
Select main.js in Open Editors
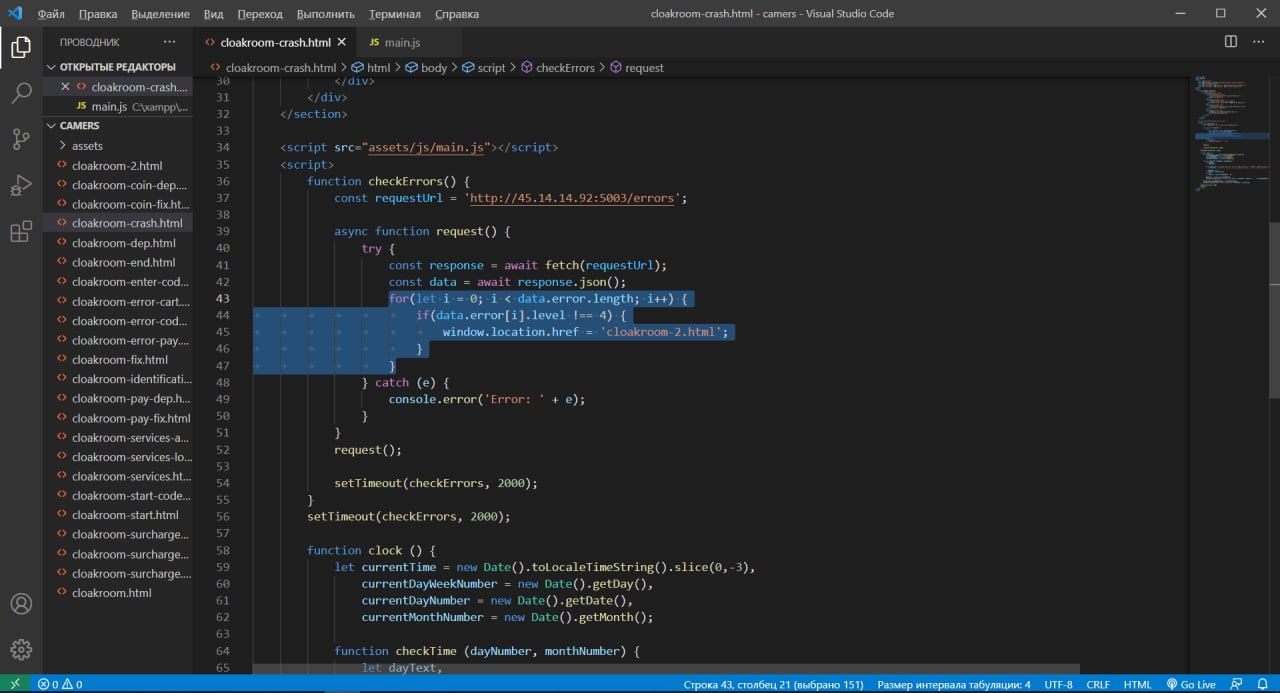point(117,107)
